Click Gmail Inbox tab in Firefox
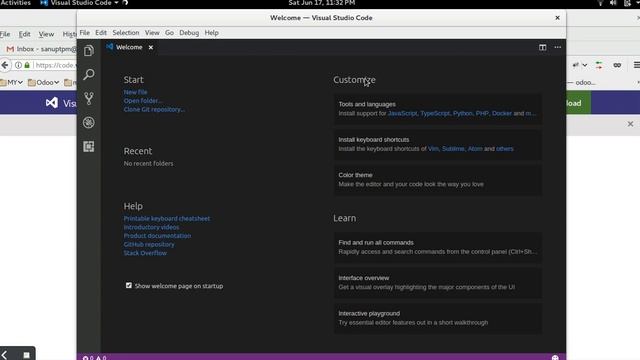 point(41,49)
